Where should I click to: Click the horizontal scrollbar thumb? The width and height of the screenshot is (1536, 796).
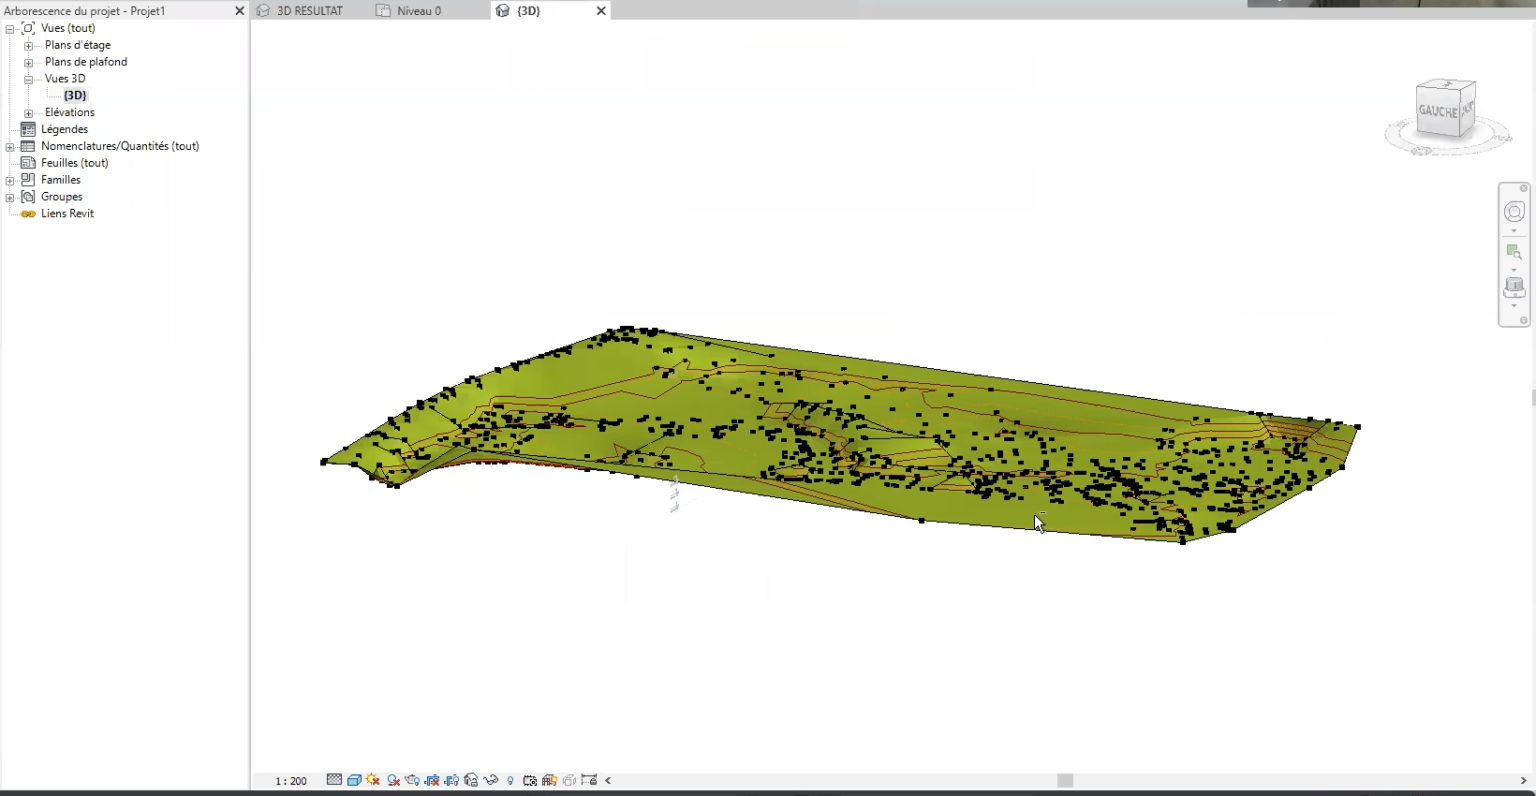(x=1065, y=780)
